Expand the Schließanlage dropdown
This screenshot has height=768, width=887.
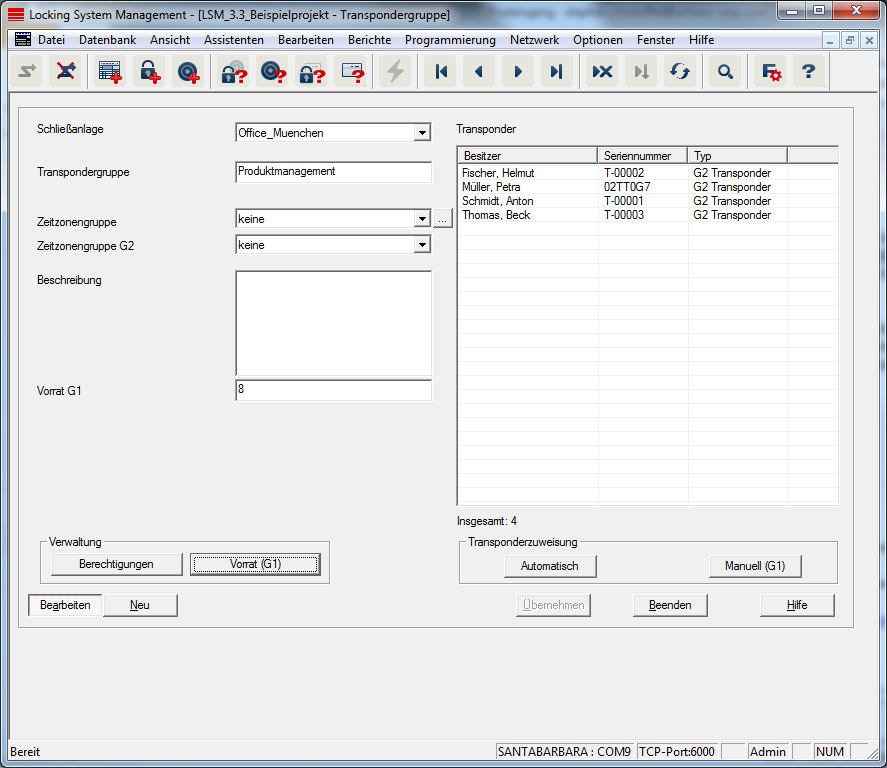coord(422,133)
